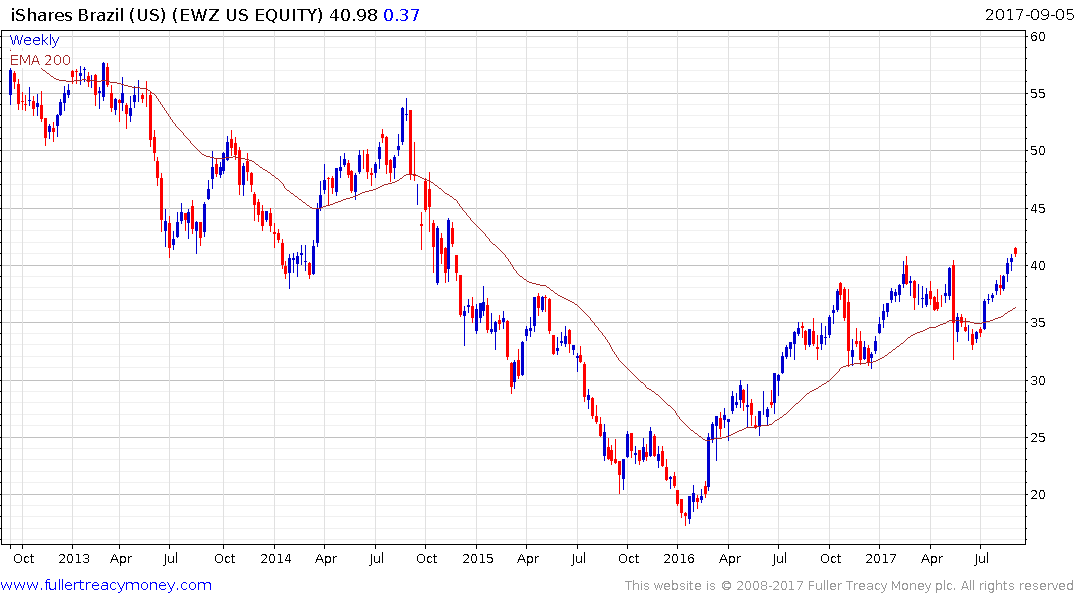
Task: Click the last price value 40.98
Action: [x=353, y=14]
